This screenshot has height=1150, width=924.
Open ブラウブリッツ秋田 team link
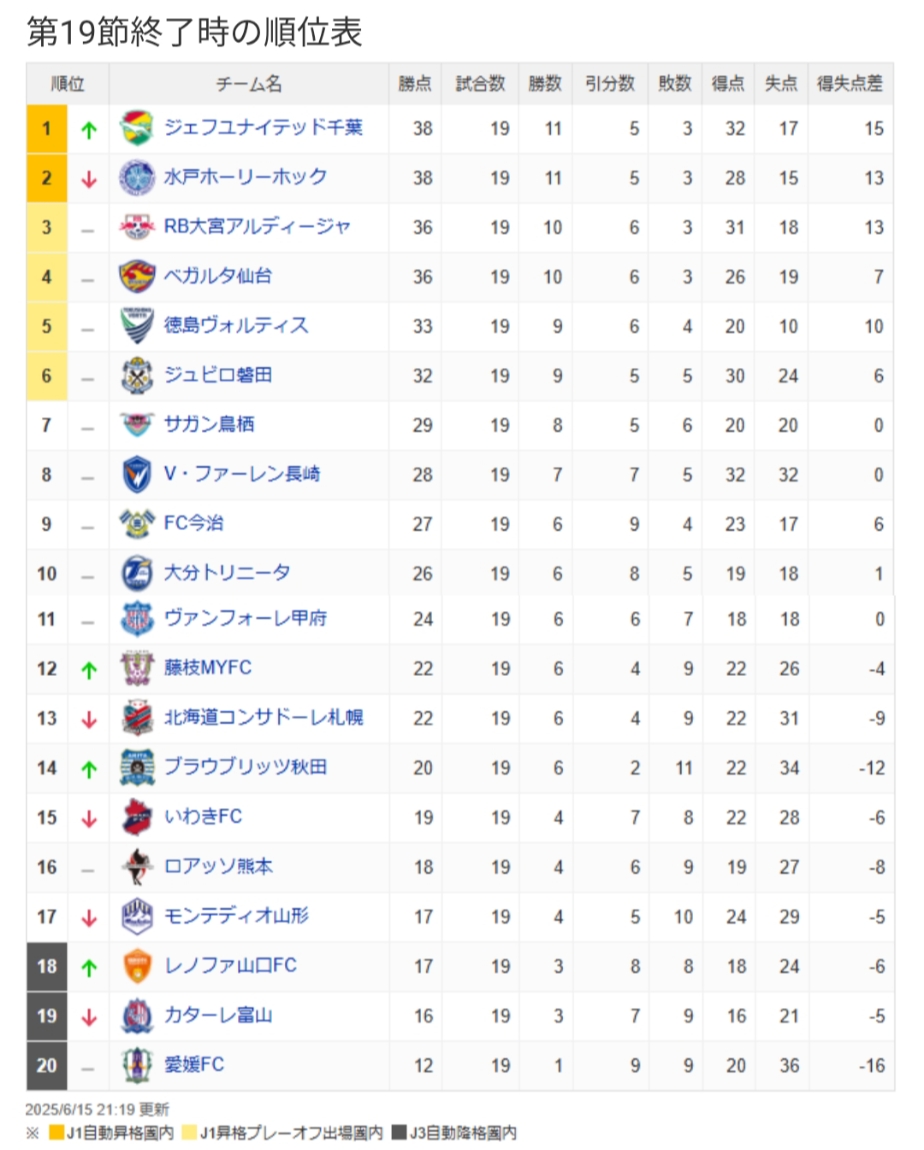245,766
